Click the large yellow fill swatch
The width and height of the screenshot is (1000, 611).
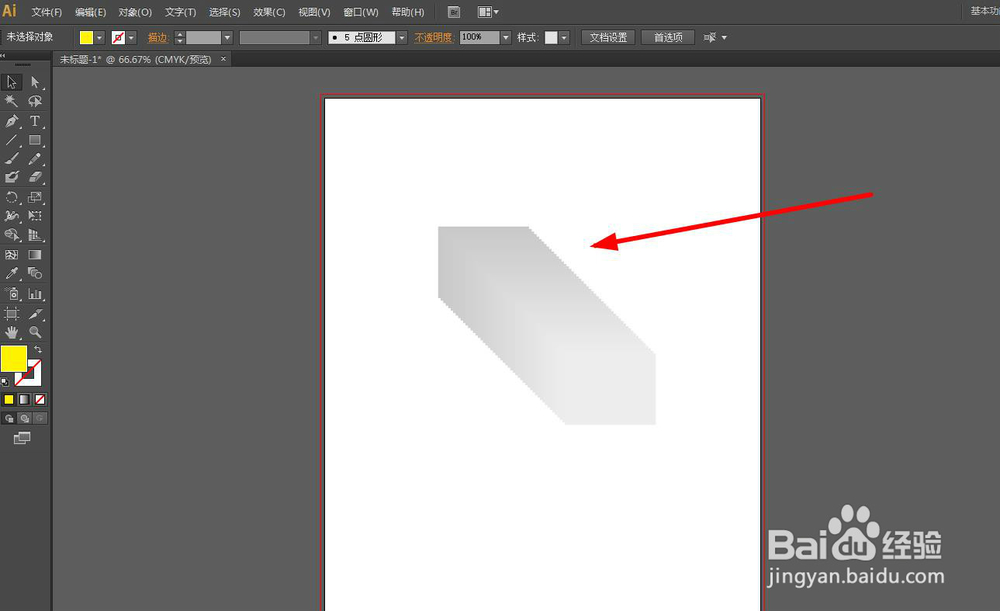tap(13, 358)
